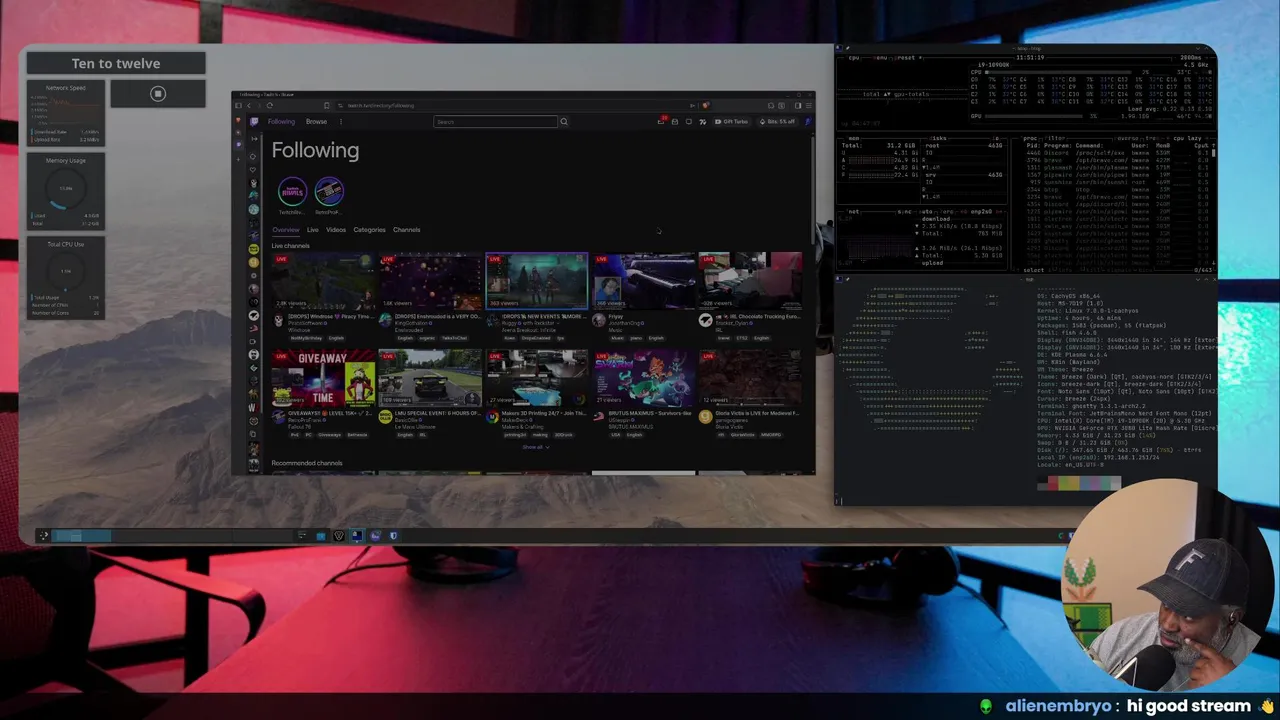Open the Arena Breakout NEW EVENTS stream thumbnail
This screenshot has height=720, width=1280.
[537, 281]
